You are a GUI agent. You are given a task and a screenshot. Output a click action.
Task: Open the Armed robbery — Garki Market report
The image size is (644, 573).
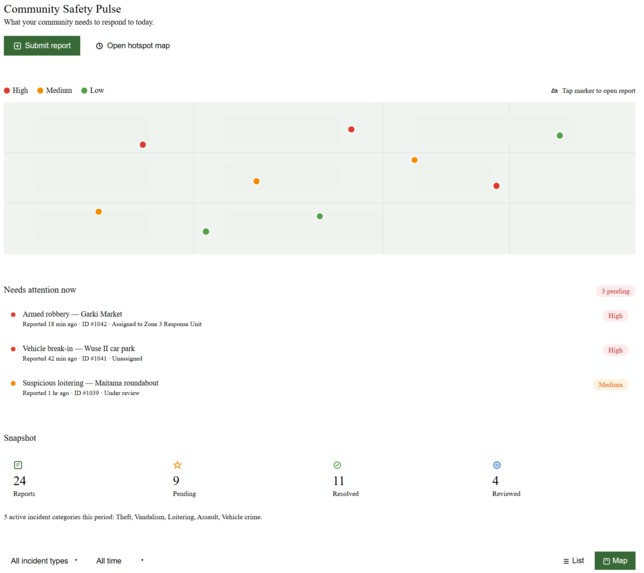tap(320, 319)
